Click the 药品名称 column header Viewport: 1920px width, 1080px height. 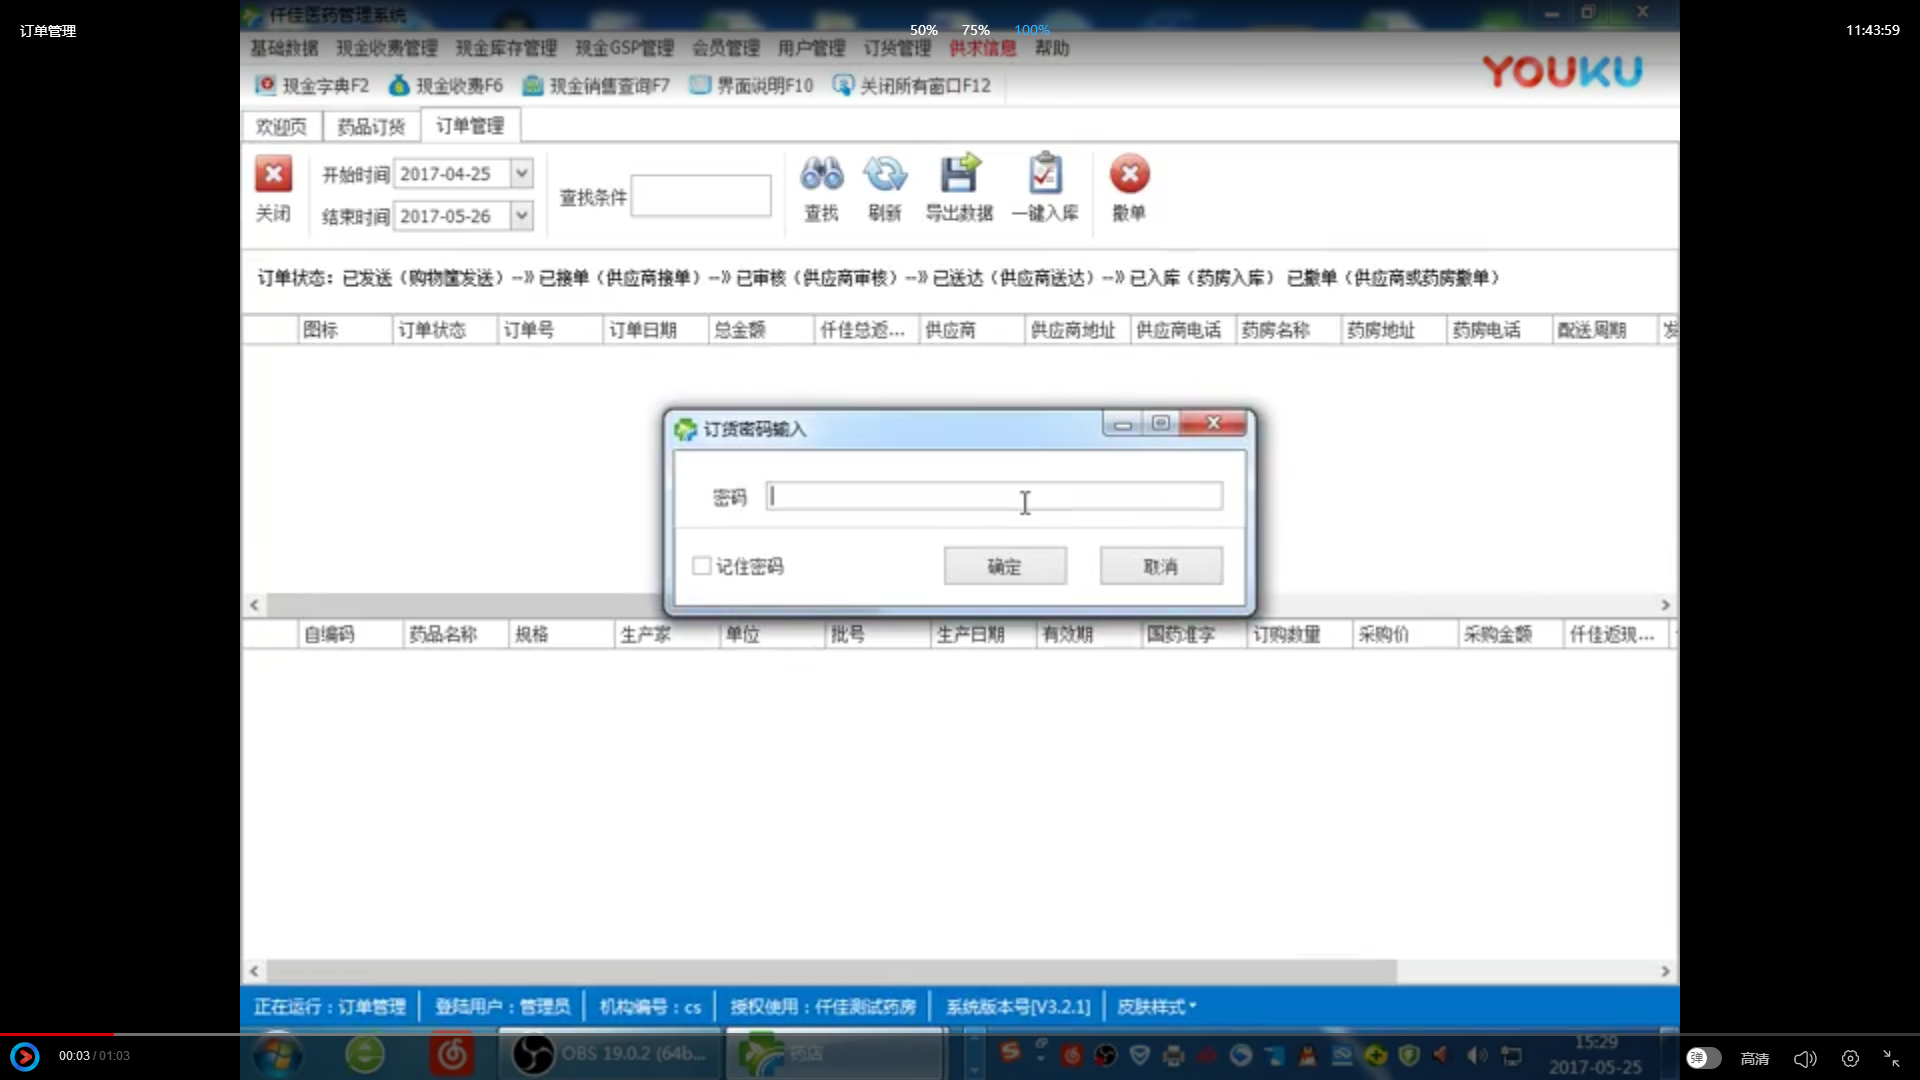tap(455, 634)
